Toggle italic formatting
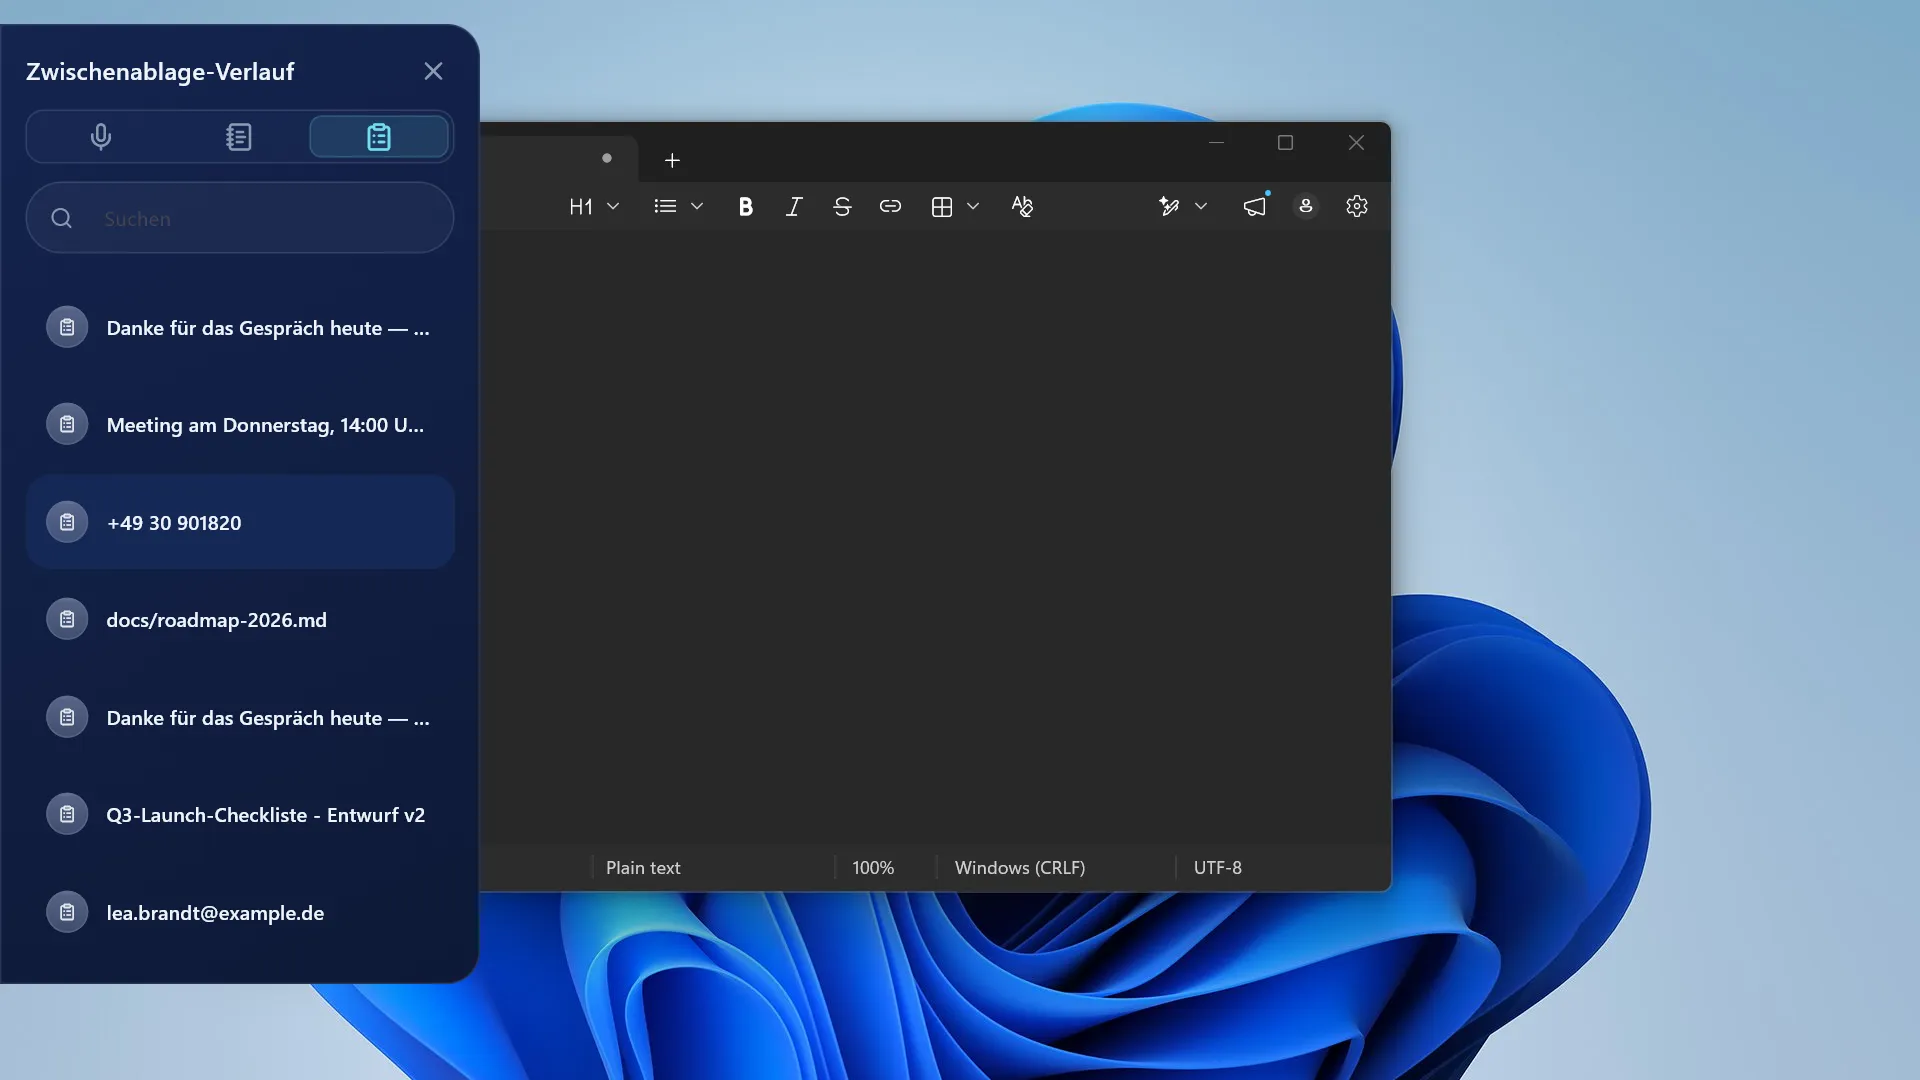 tap(794, 206)
